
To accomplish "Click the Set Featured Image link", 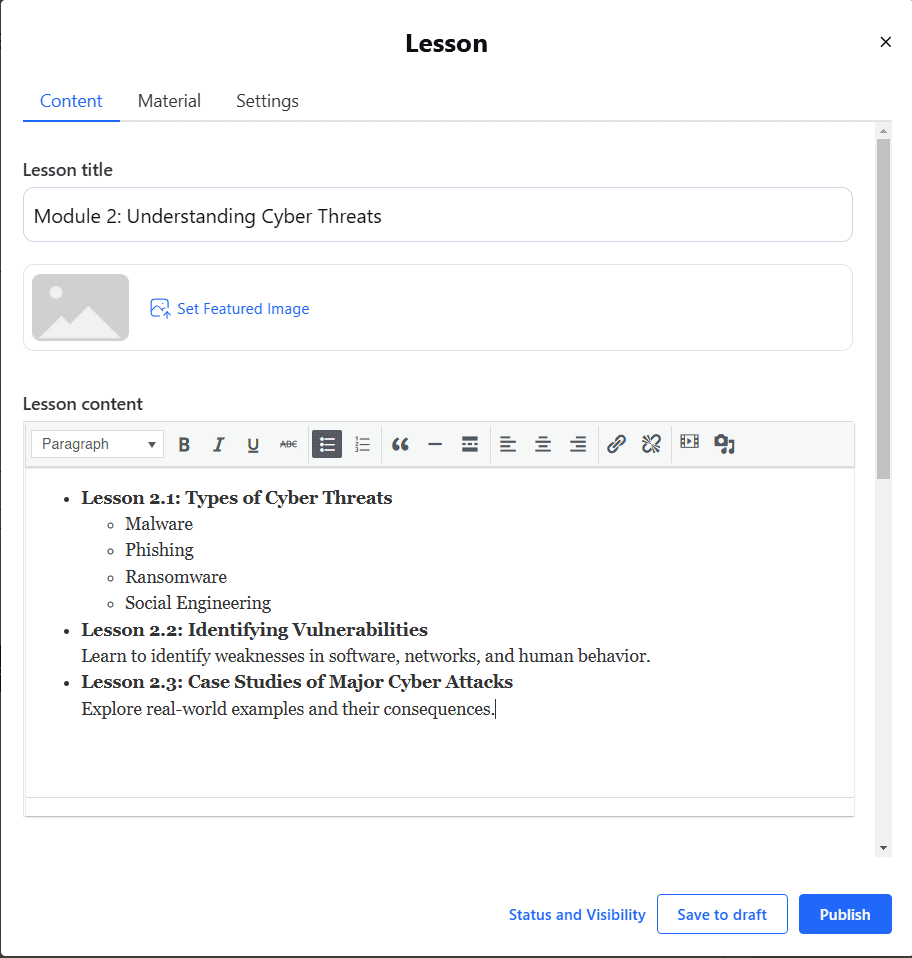I will 243,309.
